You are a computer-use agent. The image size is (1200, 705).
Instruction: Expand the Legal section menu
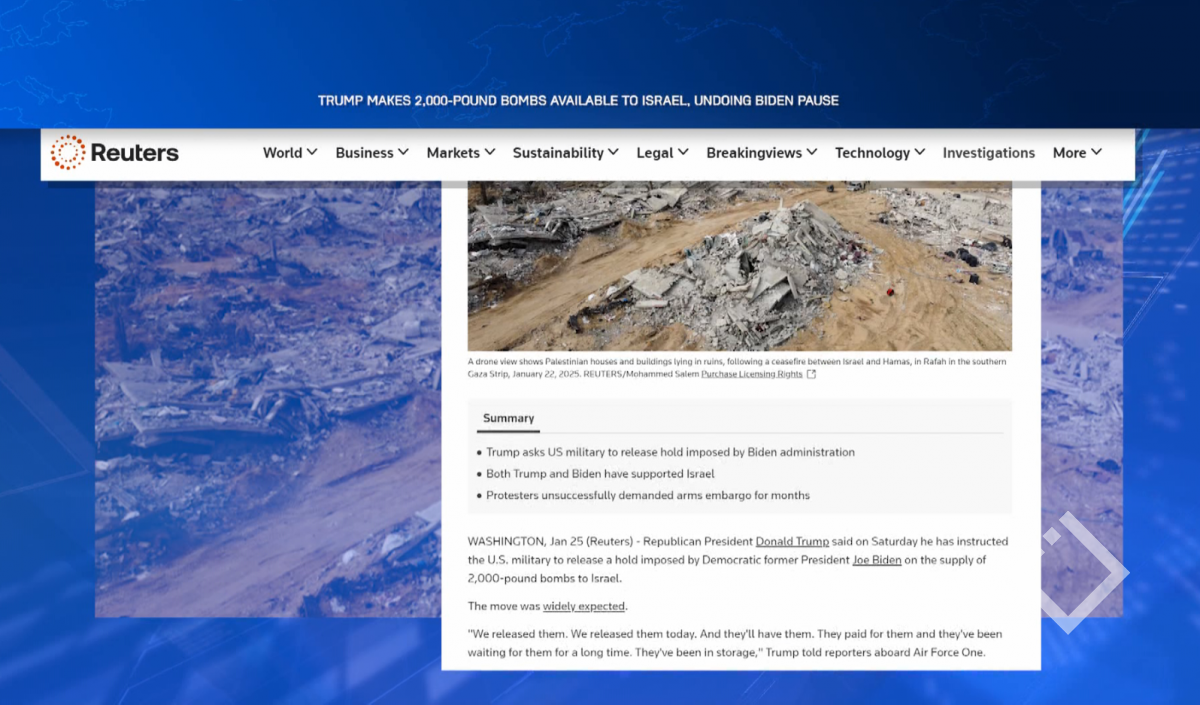[x=662, y=153]
